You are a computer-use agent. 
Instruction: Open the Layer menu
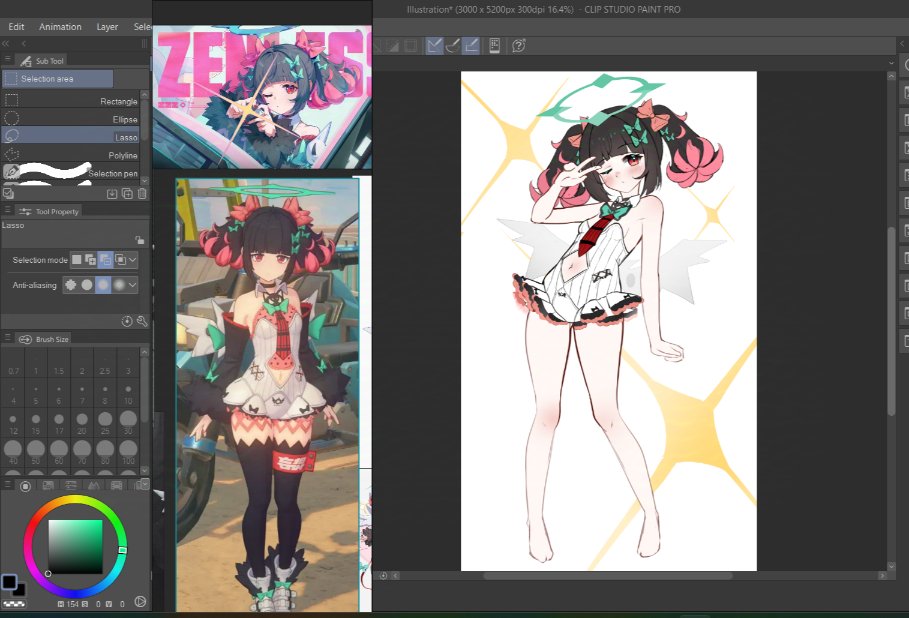point(107,27)
